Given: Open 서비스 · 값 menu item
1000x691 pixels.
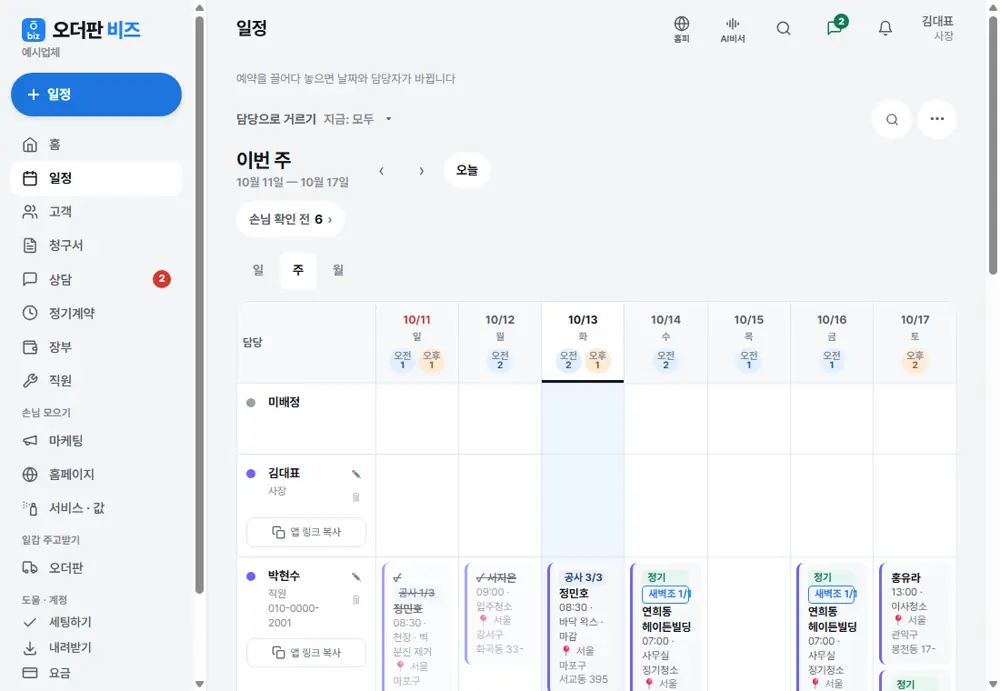Looking at the screenshot, I should 96,509.
